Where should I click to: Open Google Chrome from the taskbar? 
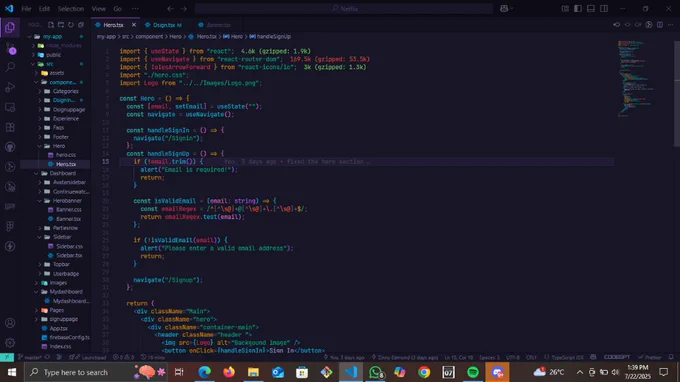pos(424,372)
